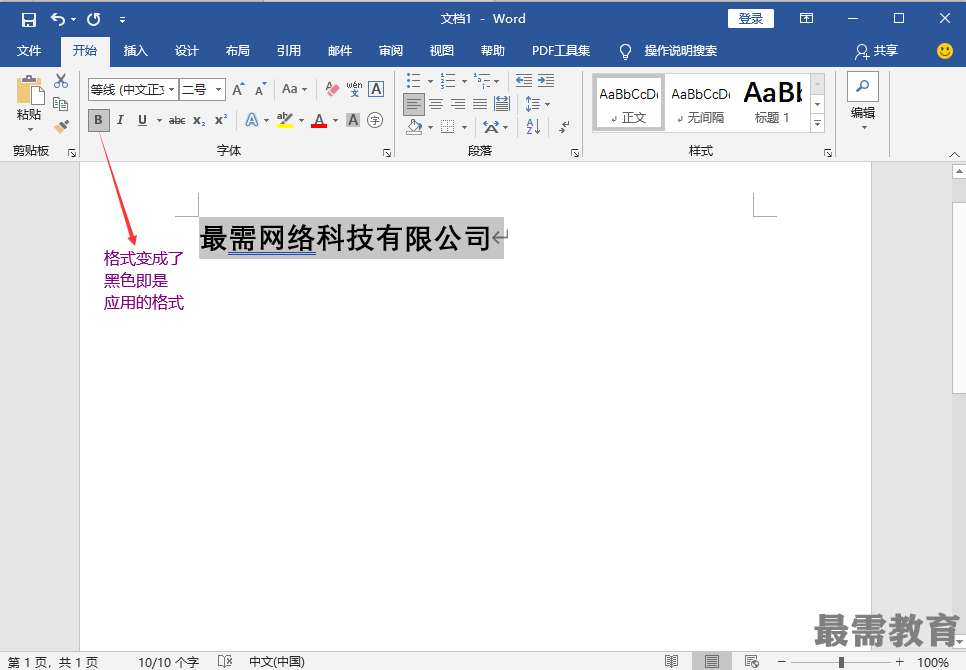Apply the red font color
This screenshot has height=670, width=966.
pyautogui.click(x=319, y=120)
